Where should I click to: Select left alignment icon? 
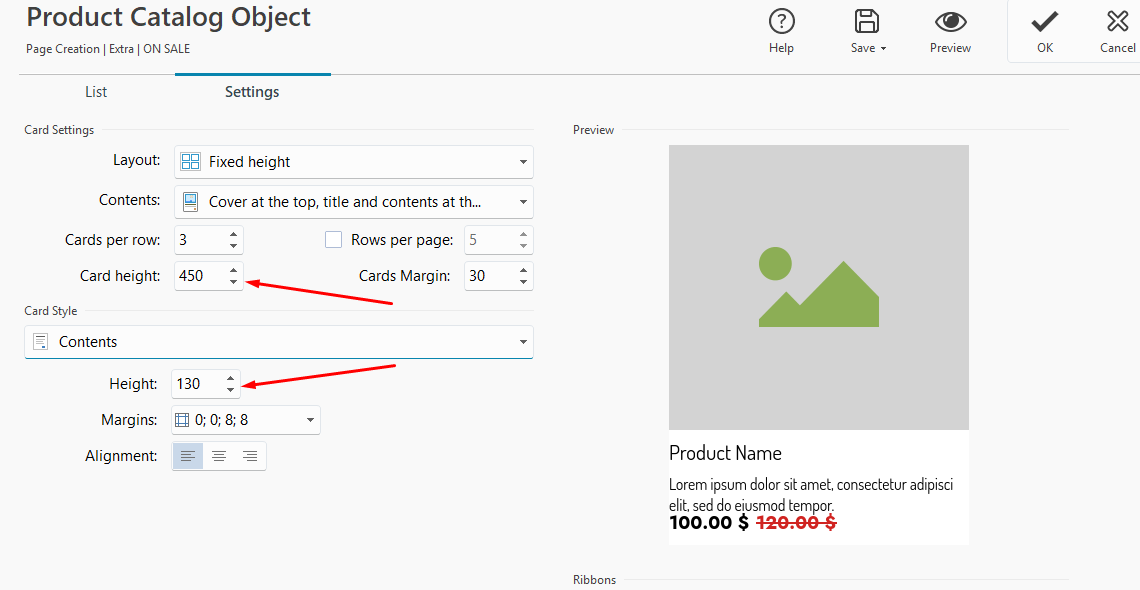coord(188,456)
